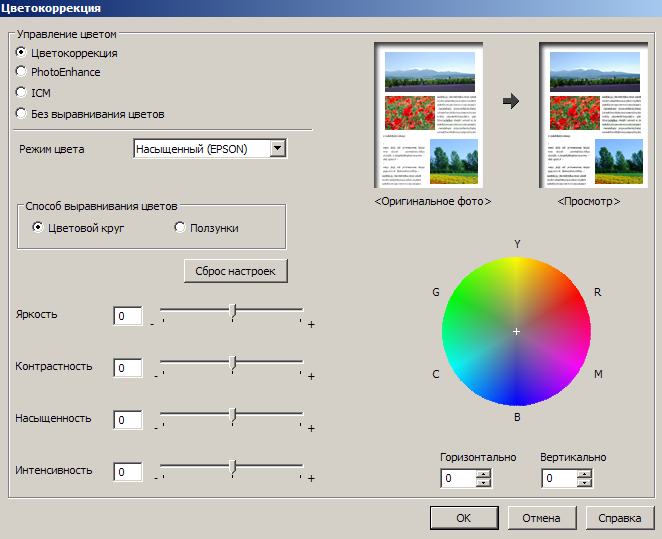Screen dimensions: 662x539
Task: Click the Отмена button
Action: pyautogui.click(x=542, y=518)
